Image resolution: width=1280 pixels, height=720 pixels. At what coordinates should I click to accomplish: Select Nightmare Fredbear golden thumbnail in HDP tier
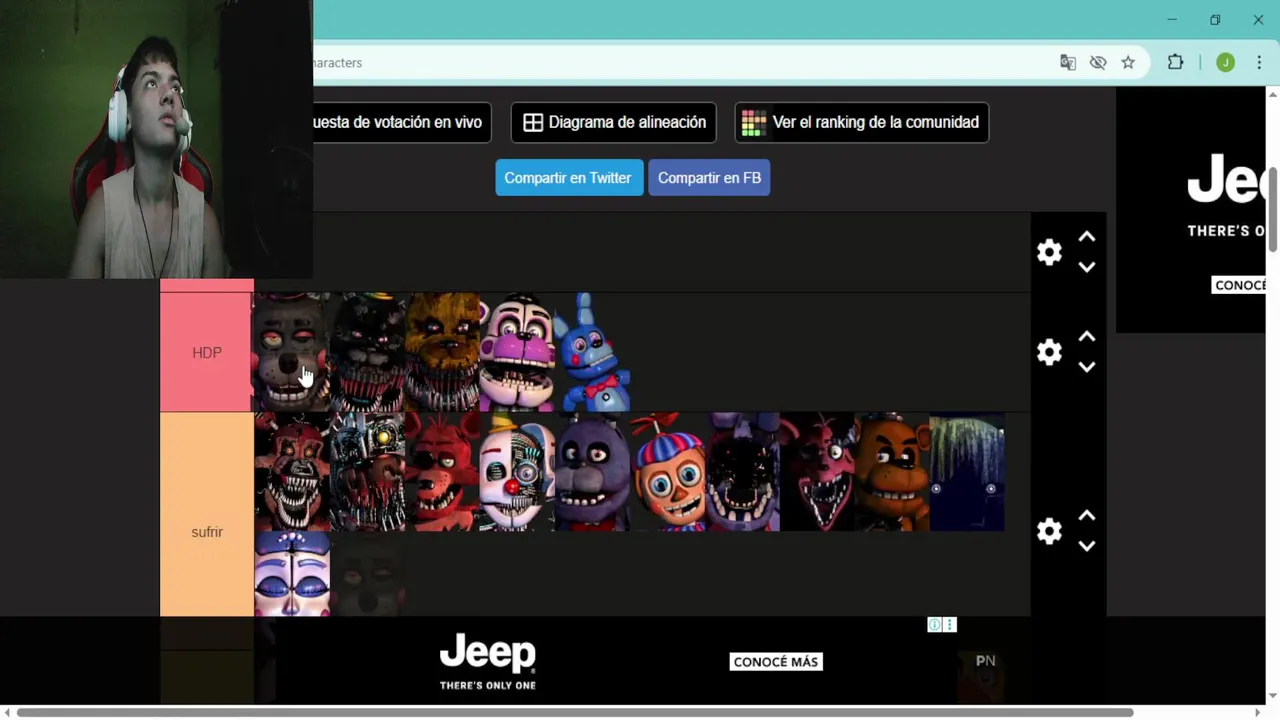pyautogui.click(x=442, y=352)
